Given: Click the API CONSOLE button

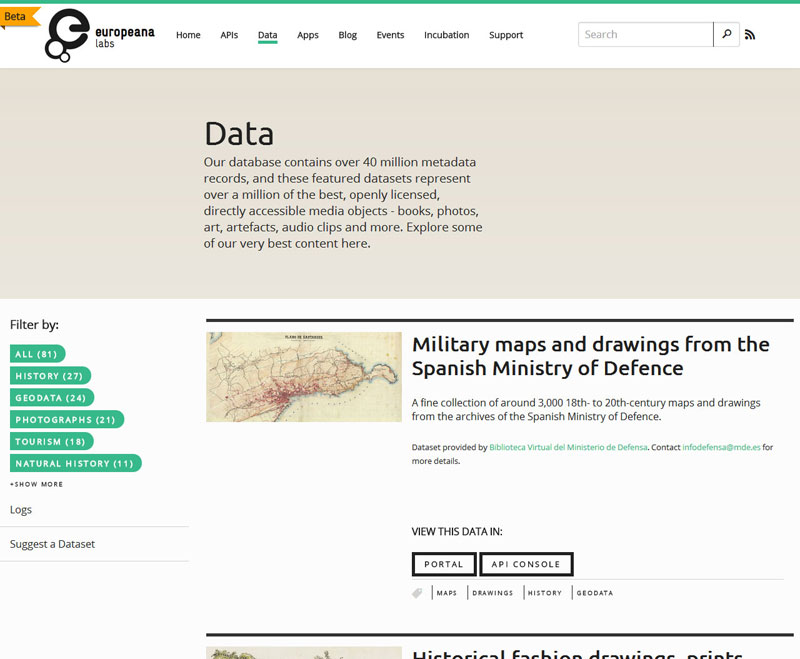Looking at the screenshot, I should [x=526, y=564].
